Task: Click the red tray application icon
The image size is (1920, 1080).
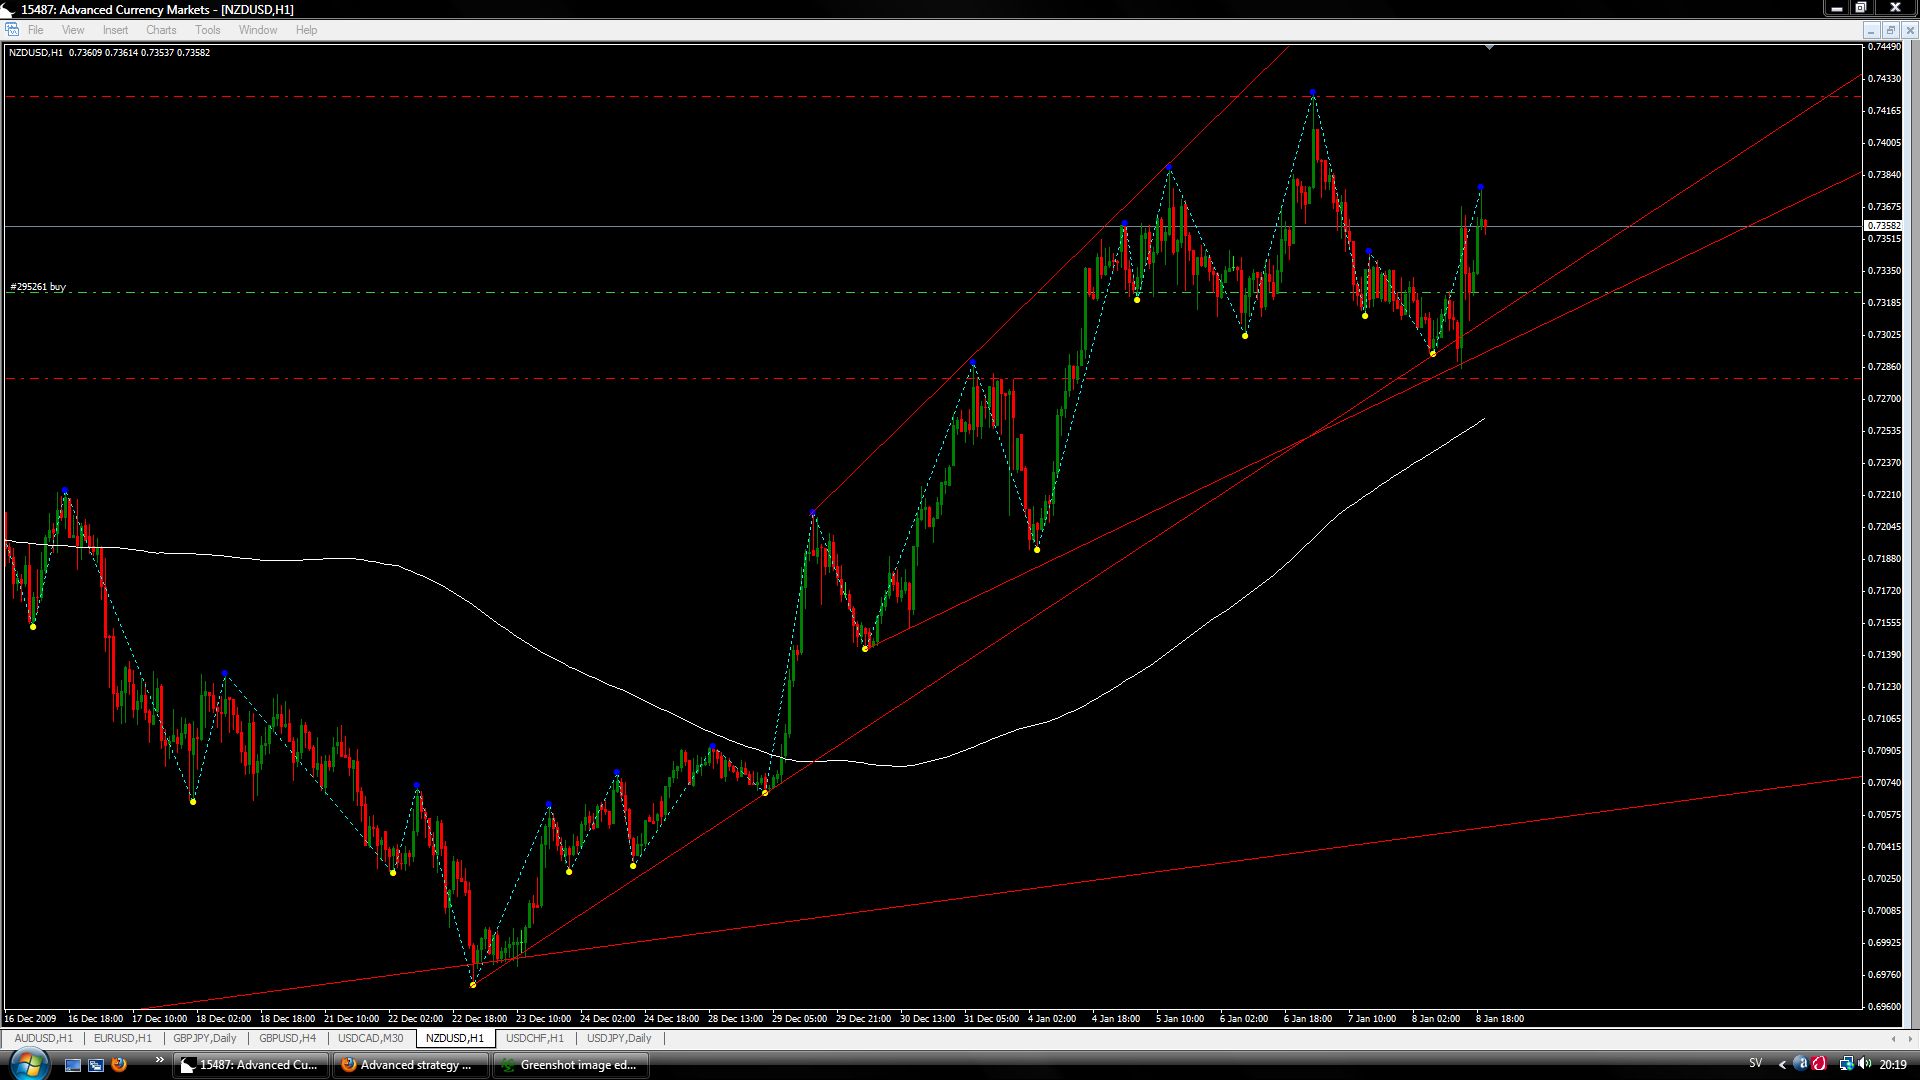Action: [x=1819, y=1064]
